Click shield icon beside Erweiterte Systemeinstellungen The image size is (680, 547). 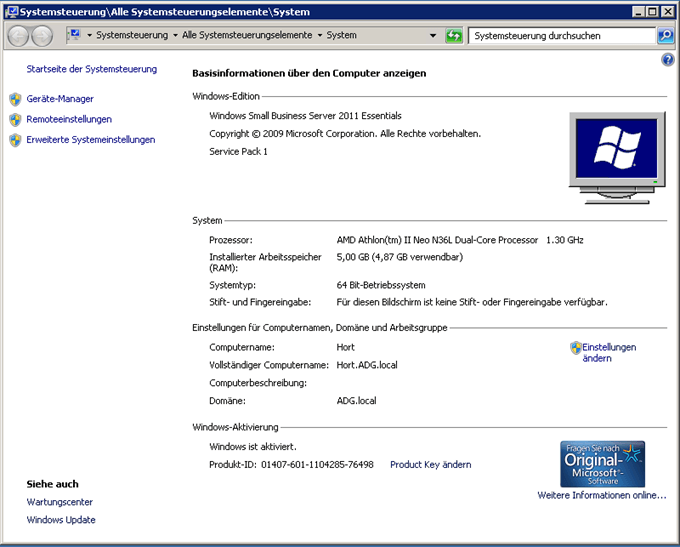15,140
